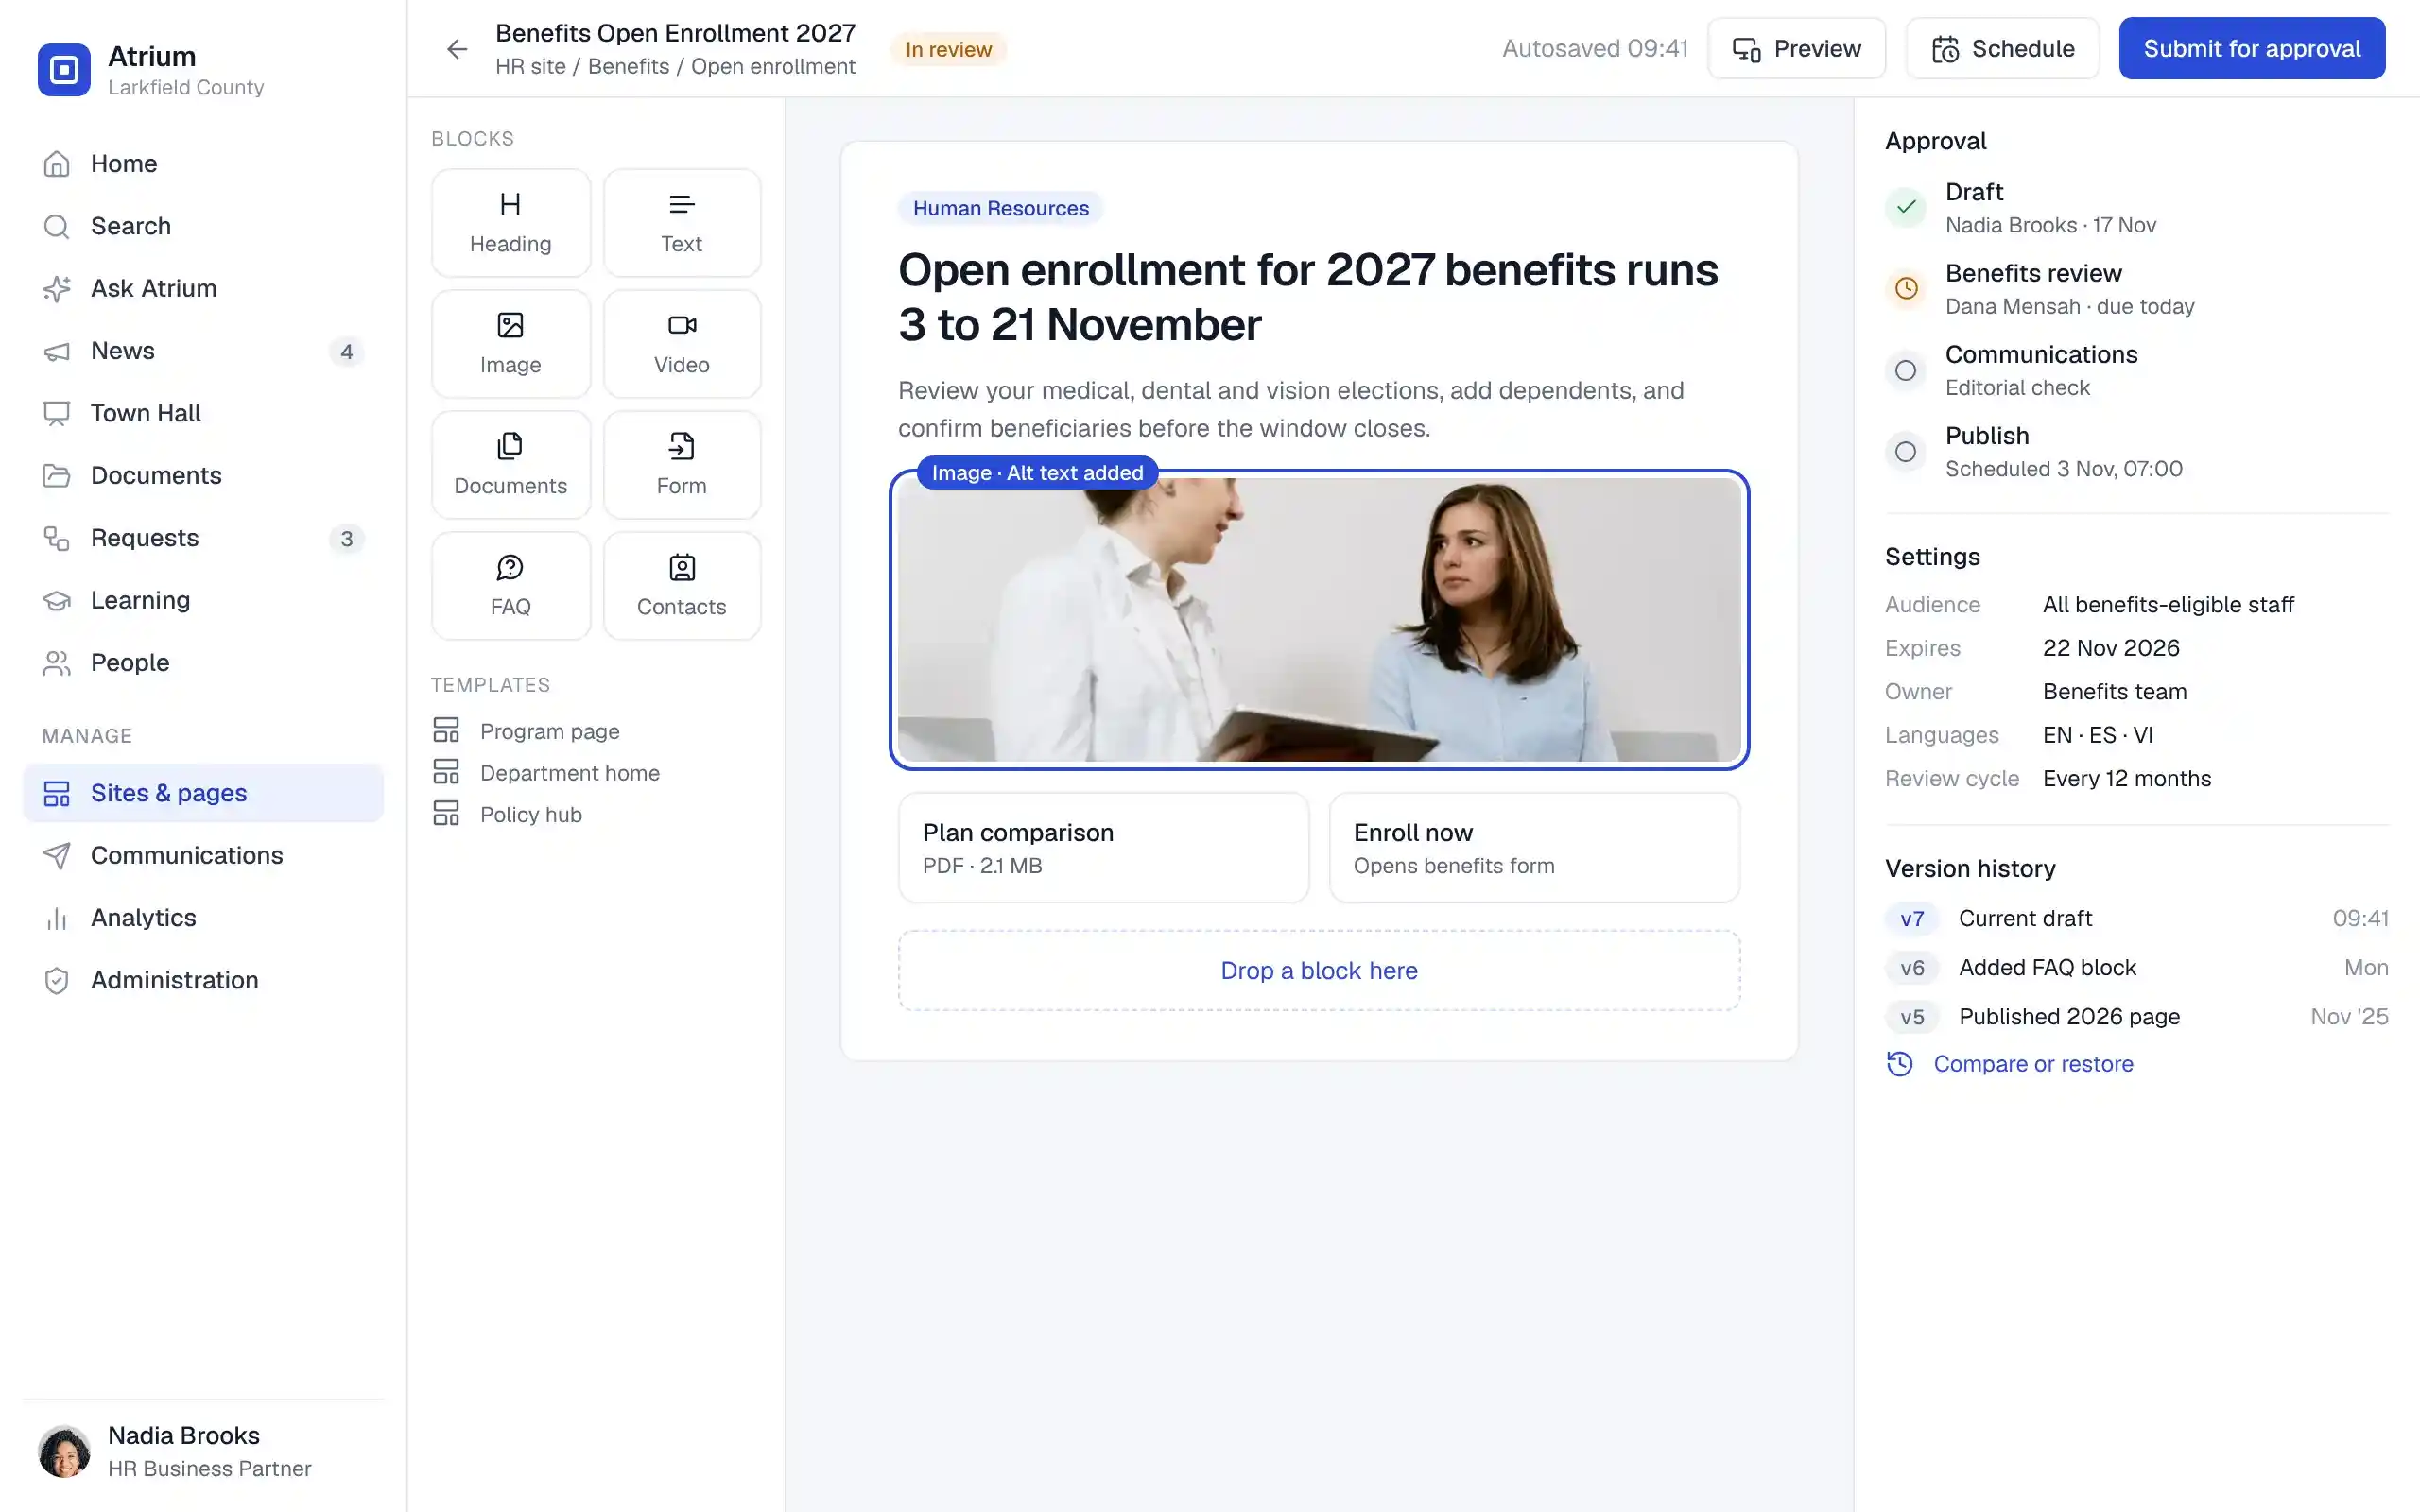
Task: Insert a Contacts block
Action: (681, 586)
